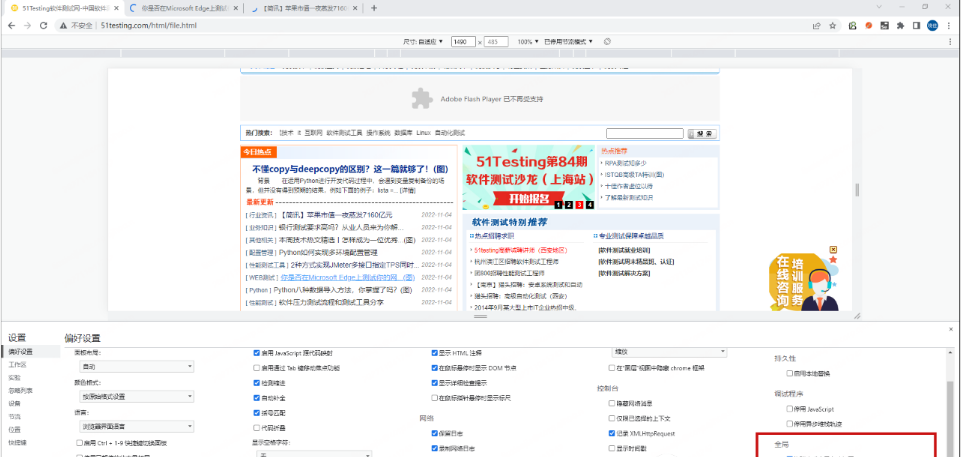Image resolution: width=961 pixels, height=457 pixels.
Task: Toggle the 显示 HTML 注释 checkbox
Action: pyautogui.click(x=435, y=353)
